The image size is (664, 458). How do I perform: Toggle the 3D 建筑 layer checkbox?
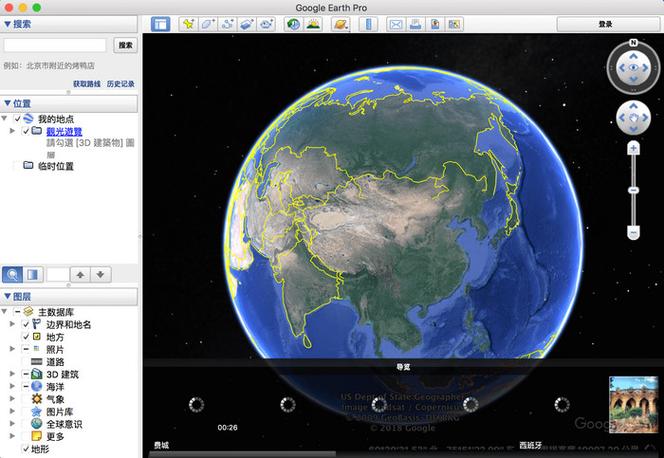pos(25,374)
